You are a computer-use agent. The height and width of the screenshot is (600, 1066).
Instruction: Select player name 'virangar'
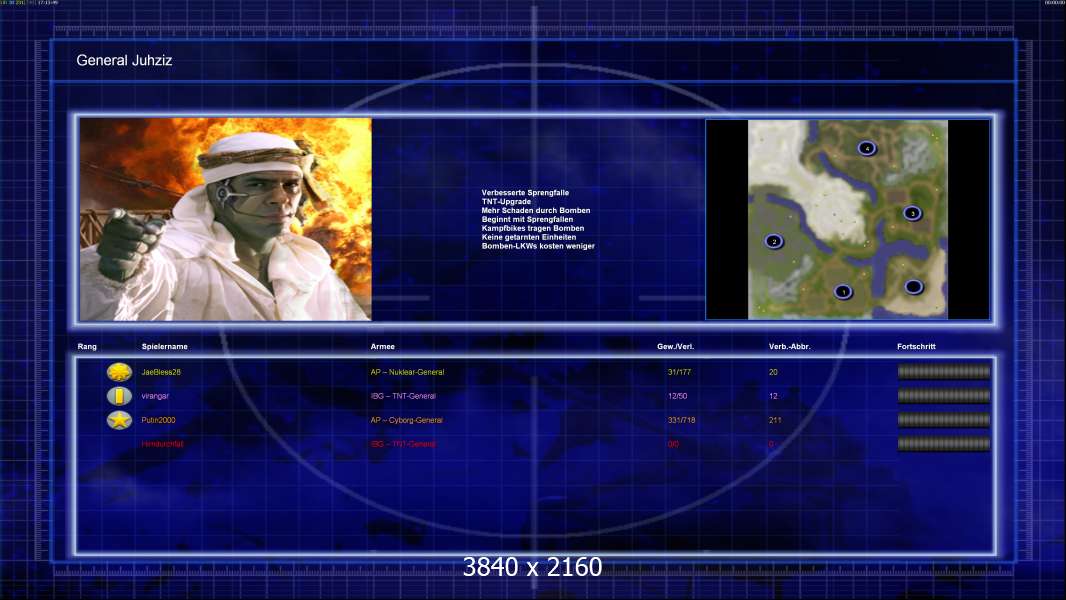point(155,396)
